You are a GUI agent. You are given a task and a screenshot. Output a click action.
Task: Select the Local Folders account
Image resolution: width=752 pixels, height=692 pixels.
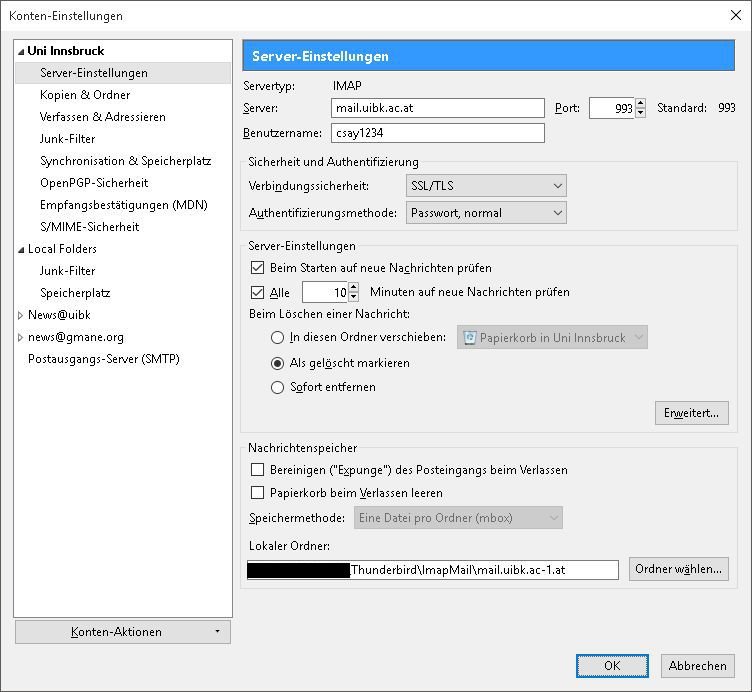[x=62, y=249]
